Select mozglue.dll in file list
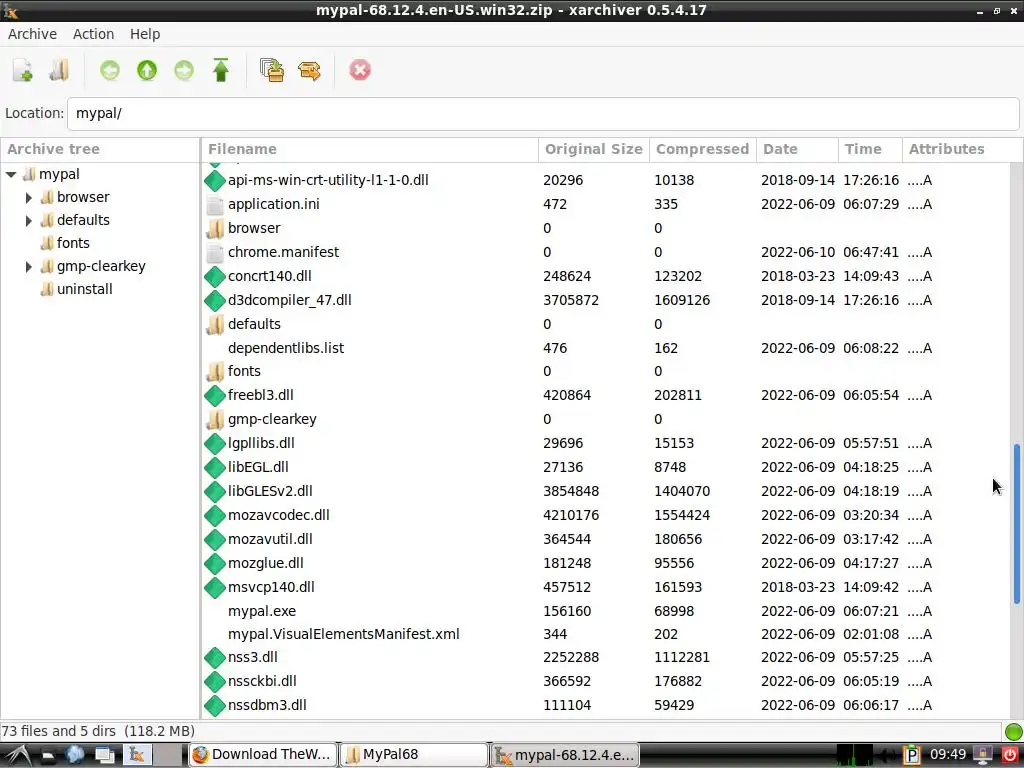1024x768 pixels. [x=265, y=563]
